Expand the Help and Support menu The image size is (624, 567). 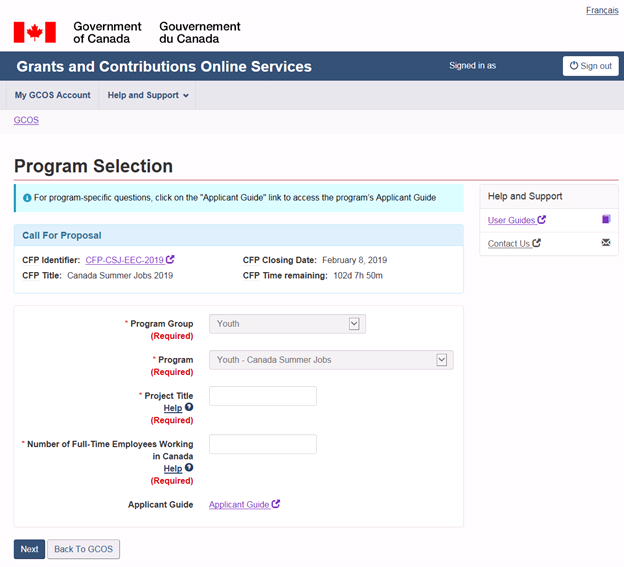point(148,96)
